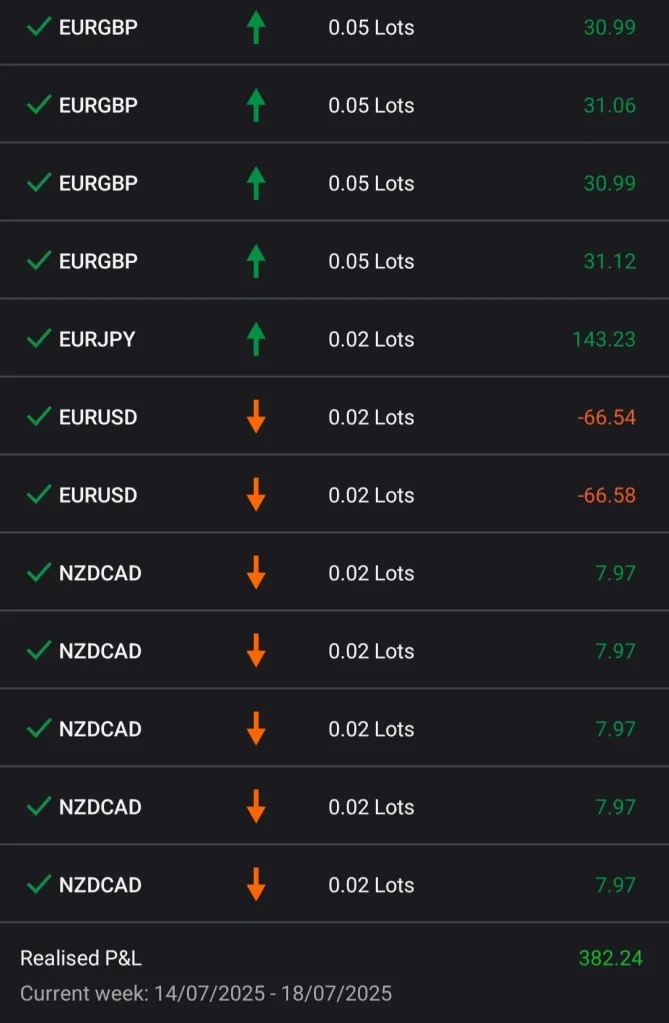The width and height of the screenshot is (669, 1023).
Task: Click the green up arrow on the 31.06 EURGBP row
Action: click(x=256, y=105)
